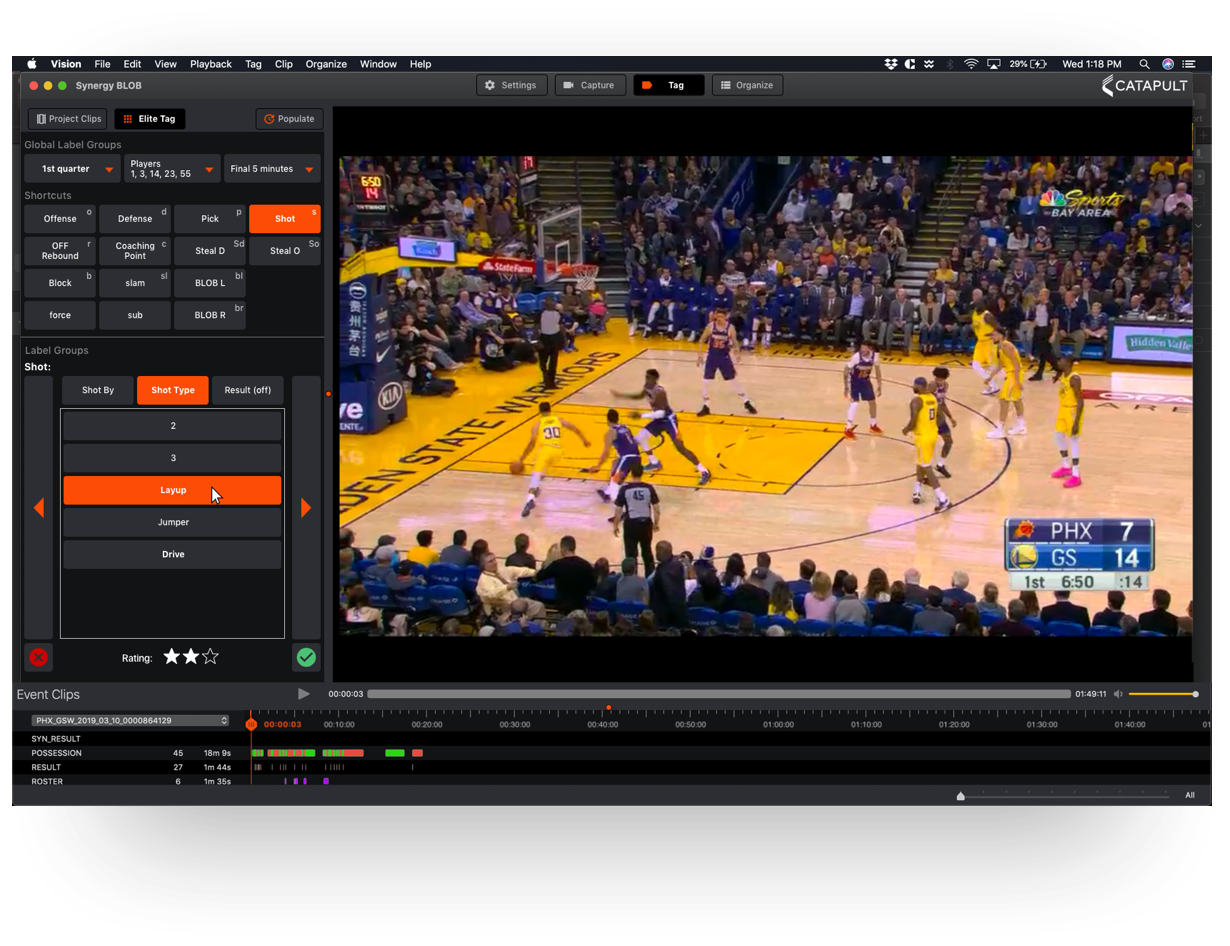Click the red cancel X button
The height and width of the screenshot is (946, 1230).
(x=38, y=657)
